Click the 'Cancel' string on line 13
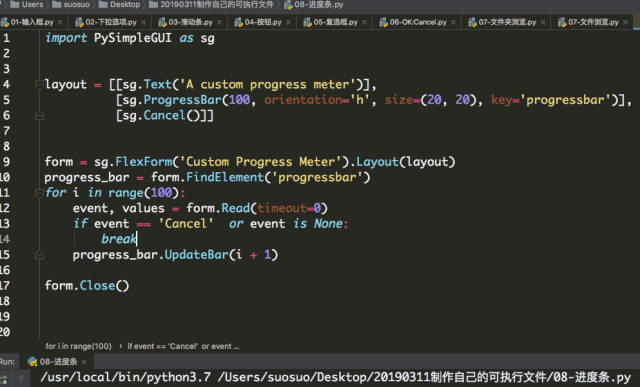 click(186, 224)
